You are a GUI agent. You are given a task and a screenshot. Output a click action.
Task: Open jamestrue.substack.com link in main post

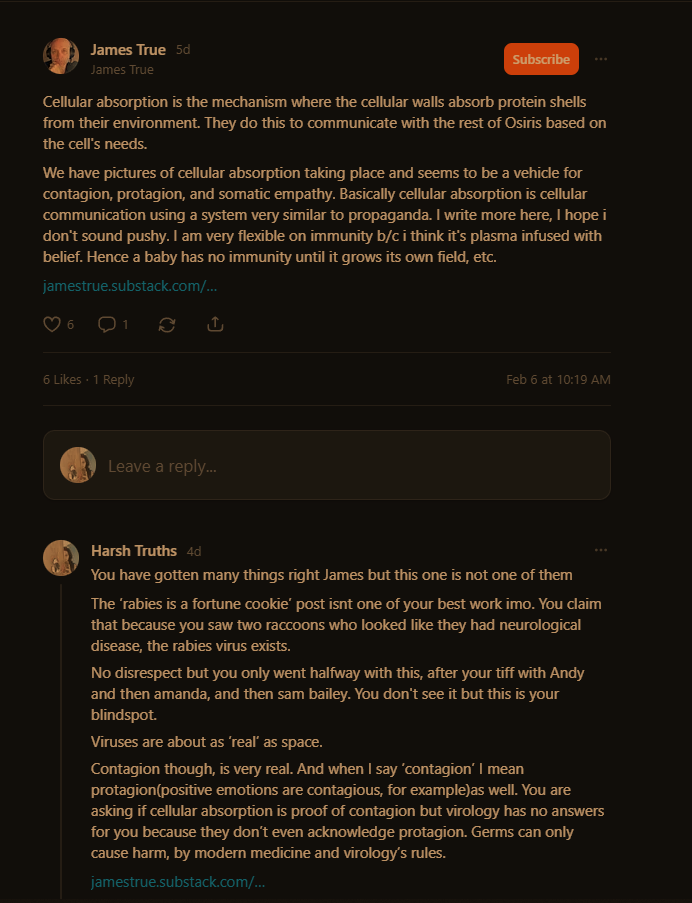click(x=130, y=286)
